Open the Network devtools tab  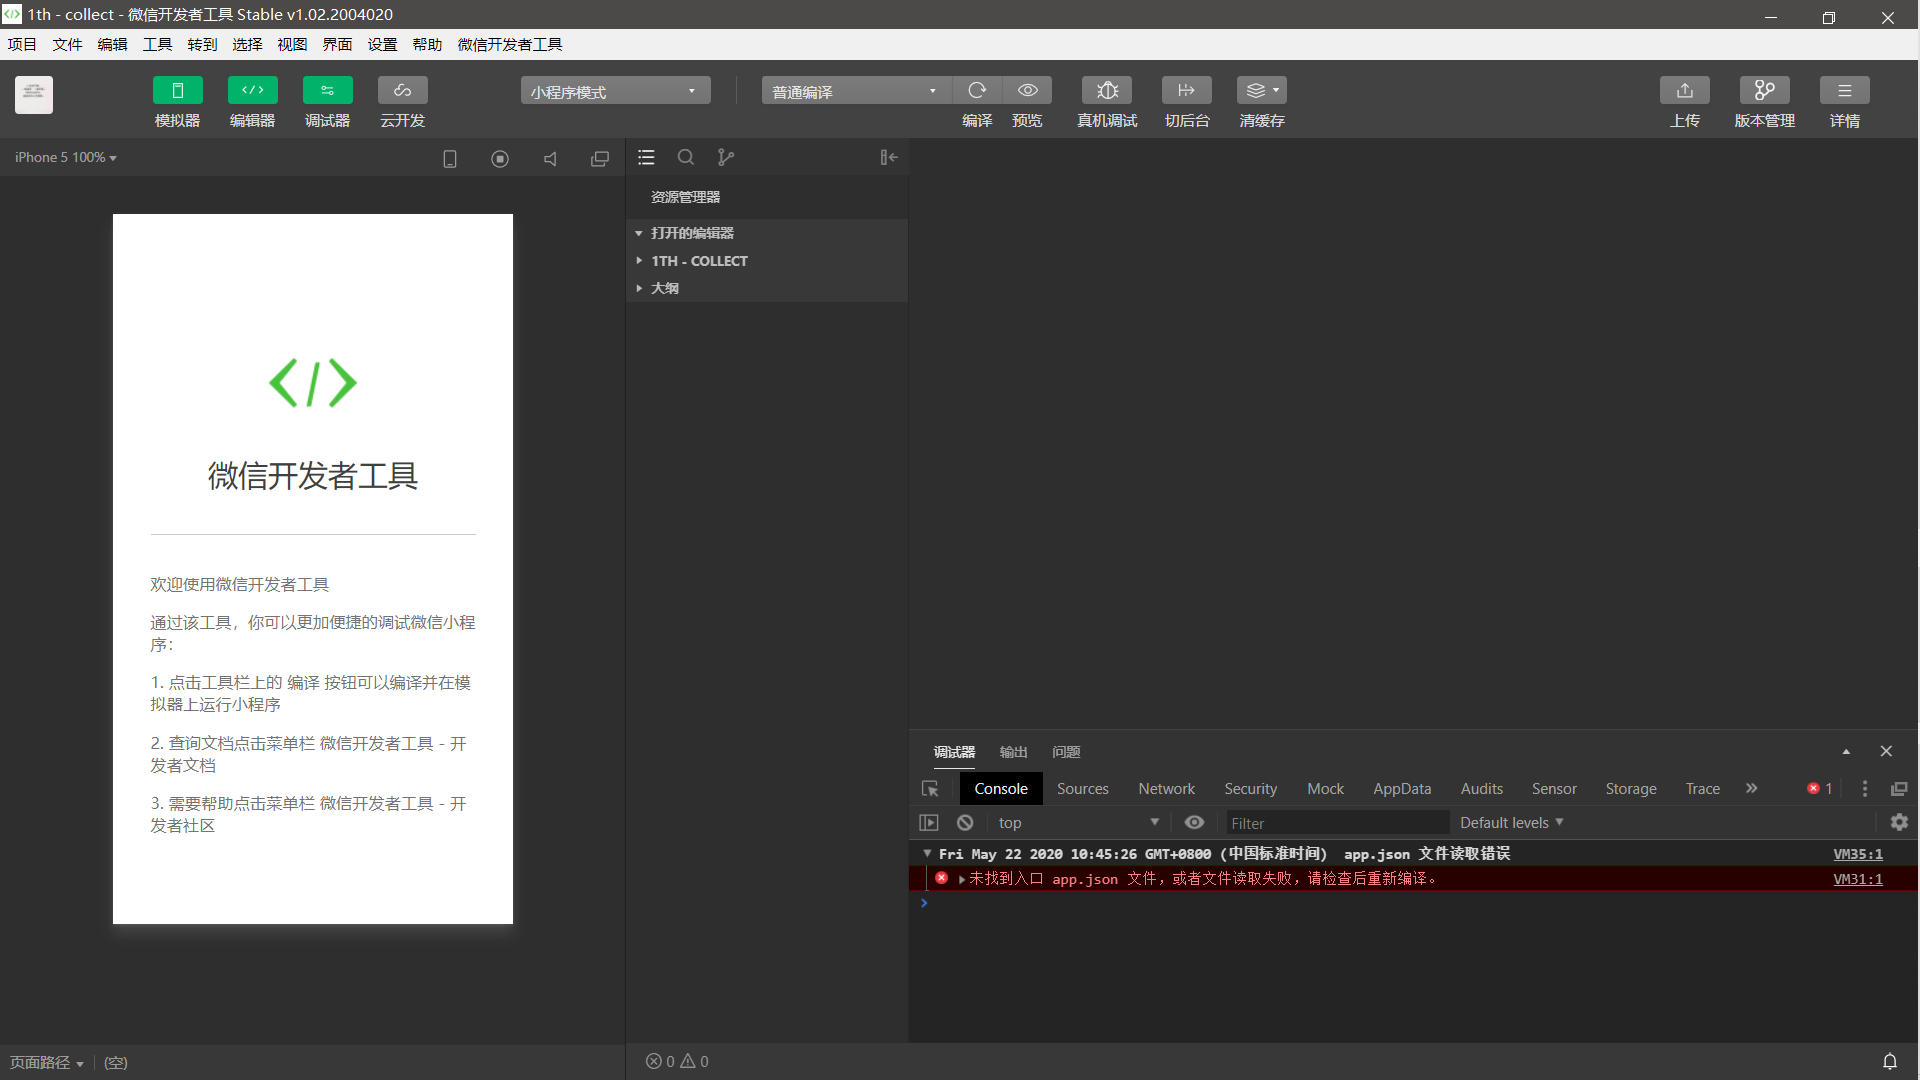point(1167,789)
